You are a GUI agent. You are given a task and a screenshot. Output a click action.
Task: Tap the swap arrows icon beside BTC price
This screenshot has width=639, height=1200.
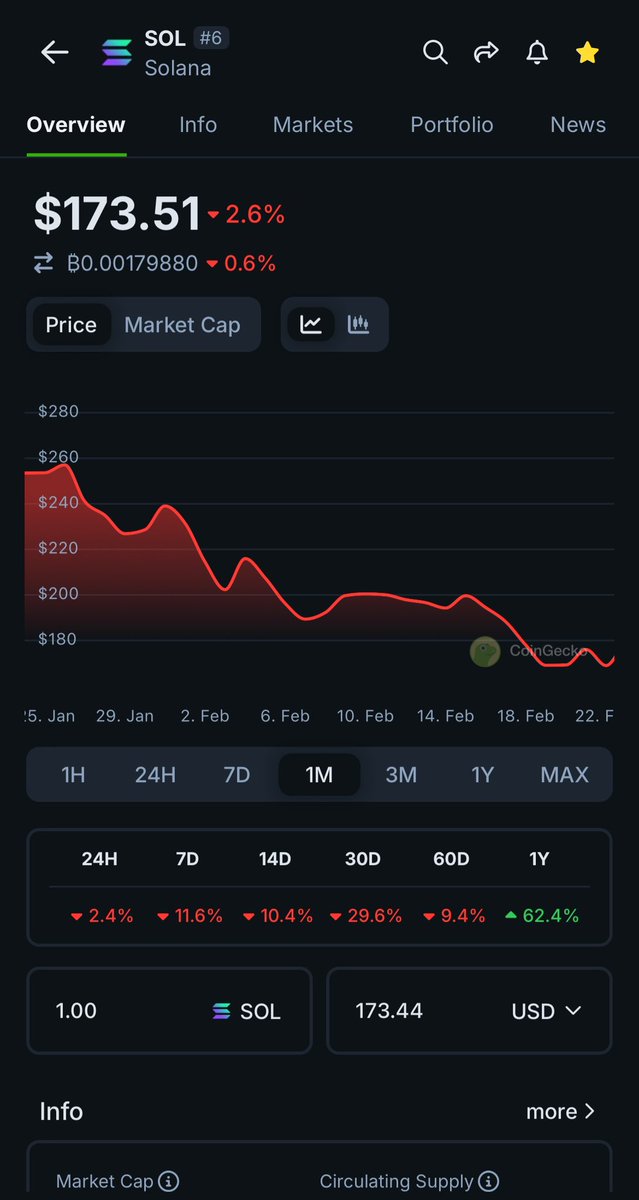pyautogui.click(x=43, y=263)
